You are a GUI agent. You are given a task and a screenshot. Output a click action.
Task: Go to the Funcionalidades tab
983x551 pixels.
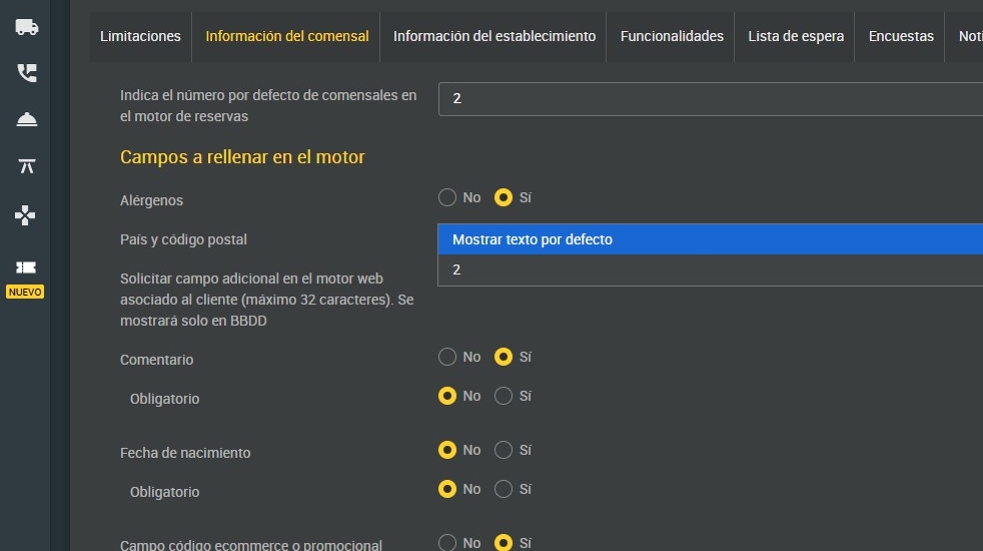tap(671, 36)
